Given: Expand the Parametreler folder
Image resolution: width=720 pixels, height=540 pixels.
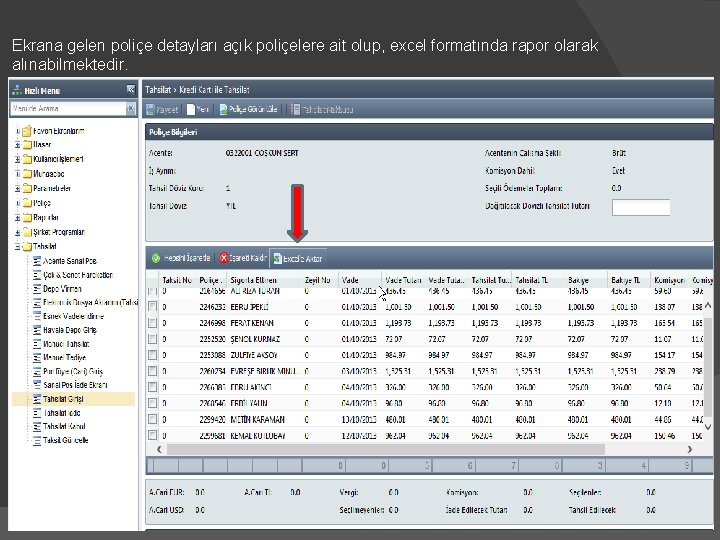Looking at the screenshot, I should 17,189.
